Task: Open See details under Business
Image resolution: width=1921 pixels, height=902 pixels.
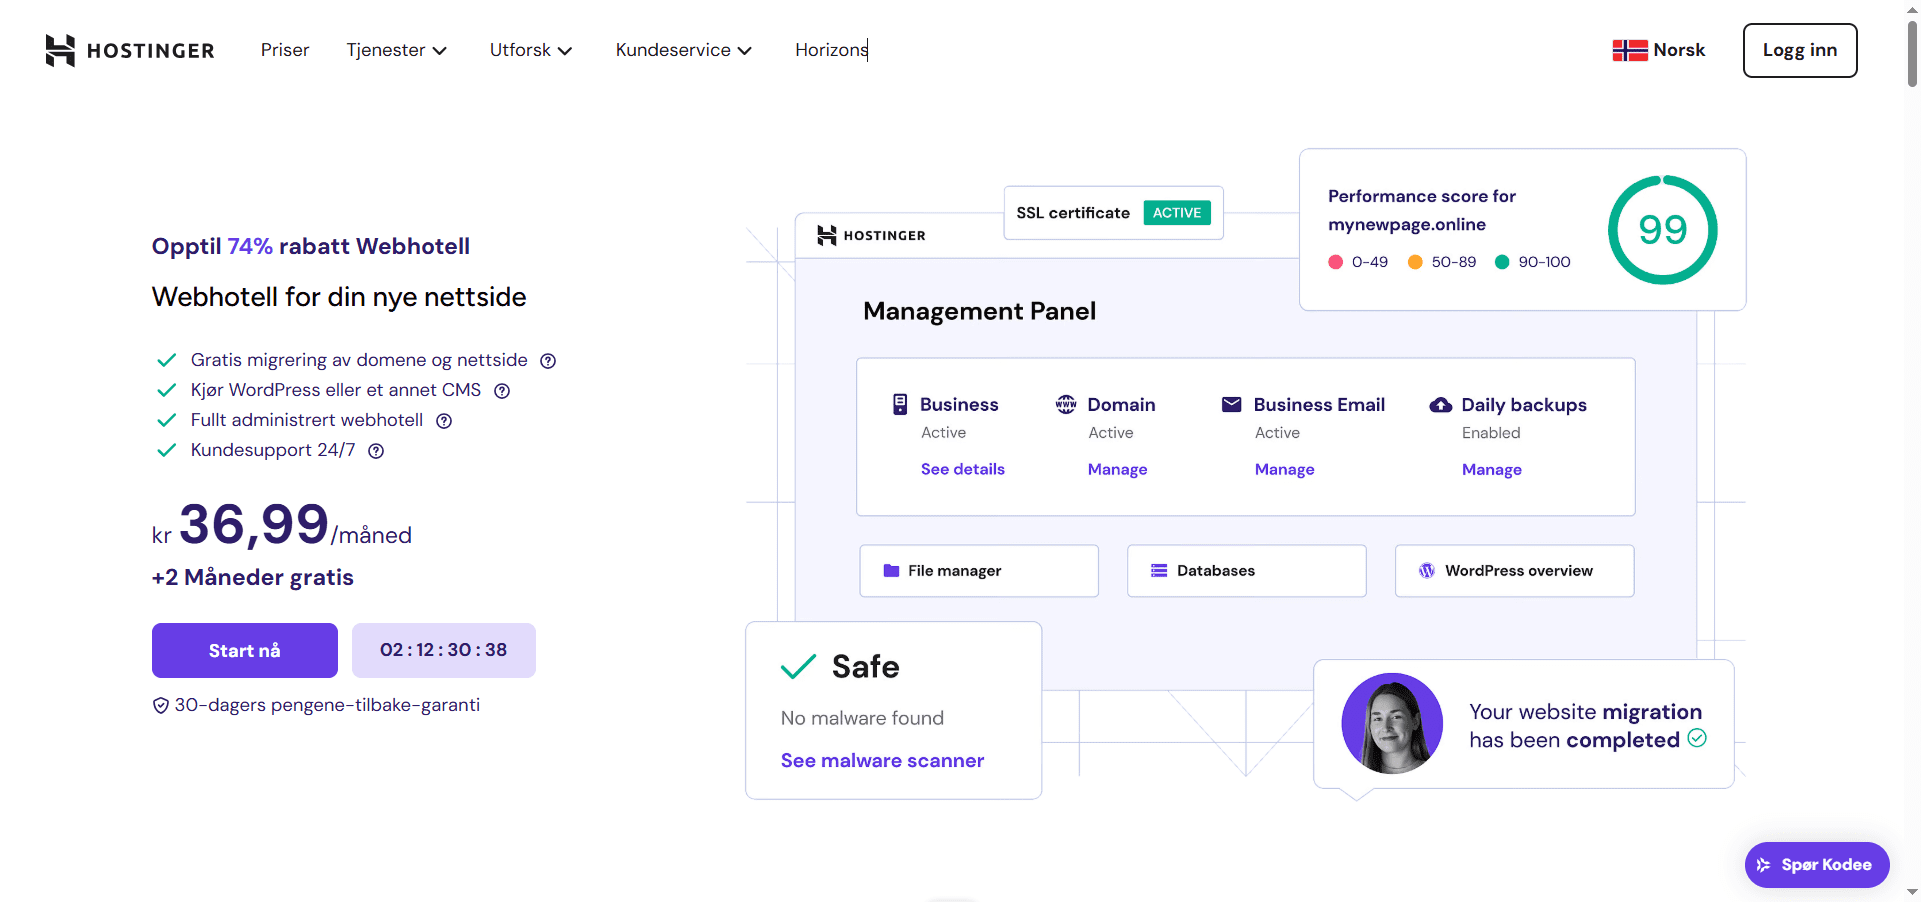Action: [963, 469]
